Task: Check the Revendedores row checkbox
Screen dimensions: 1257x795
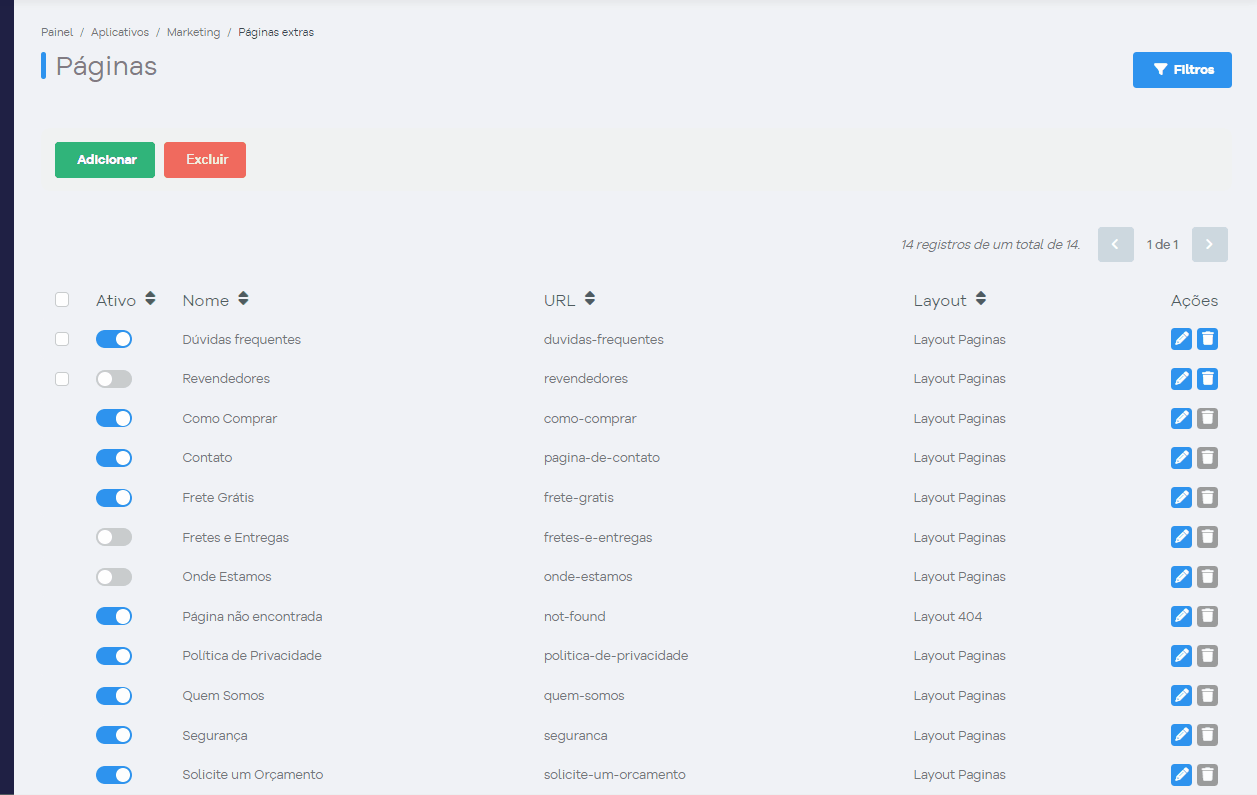Action: 62,379
